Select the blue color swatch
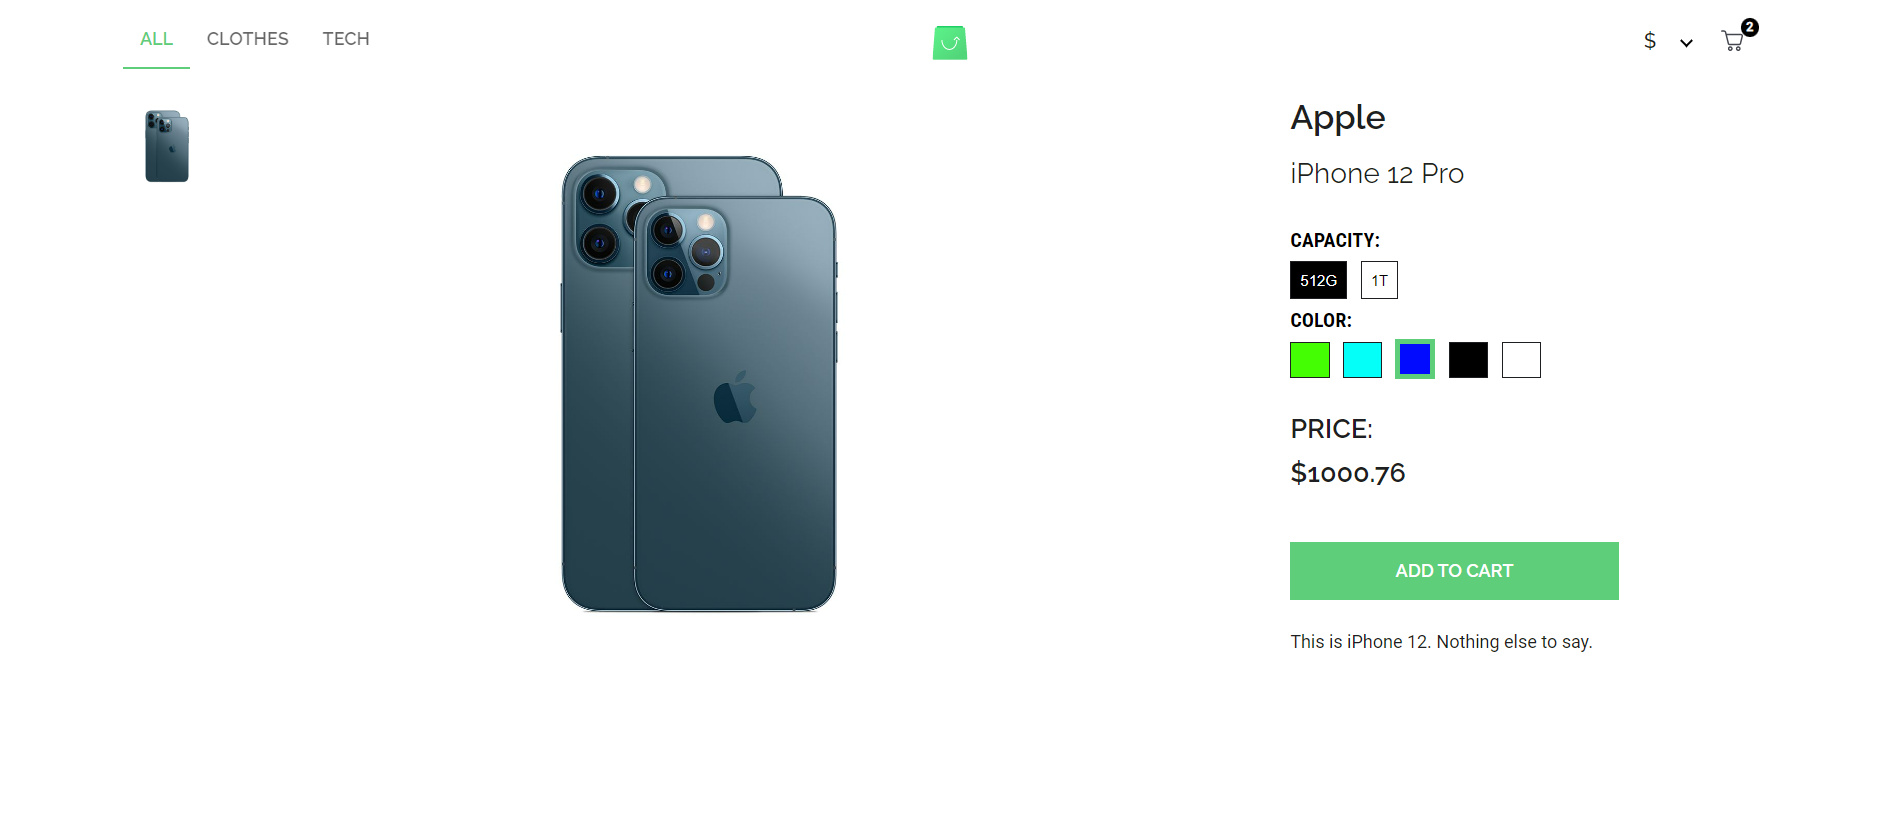 pyautogui.click(x=1415, y=359)
